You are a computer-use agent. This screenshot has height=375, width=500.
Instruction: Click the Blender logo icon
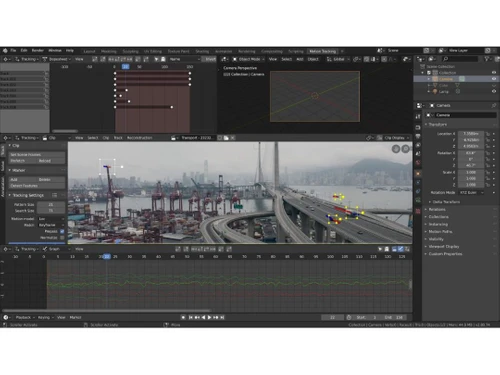pos(5,51)
